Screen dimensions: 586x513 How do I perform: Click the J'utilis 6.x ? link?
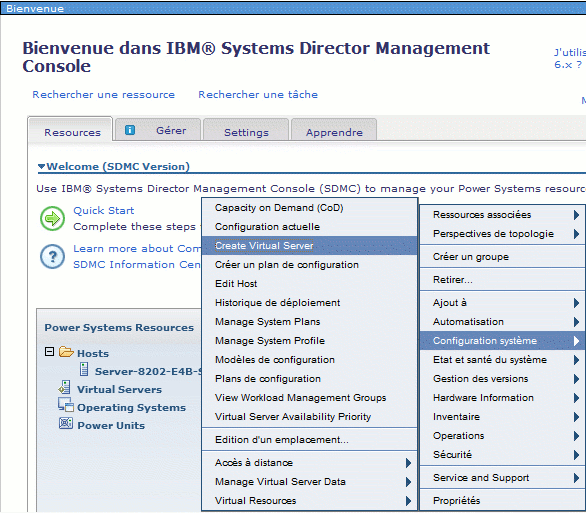pos(570,58)
